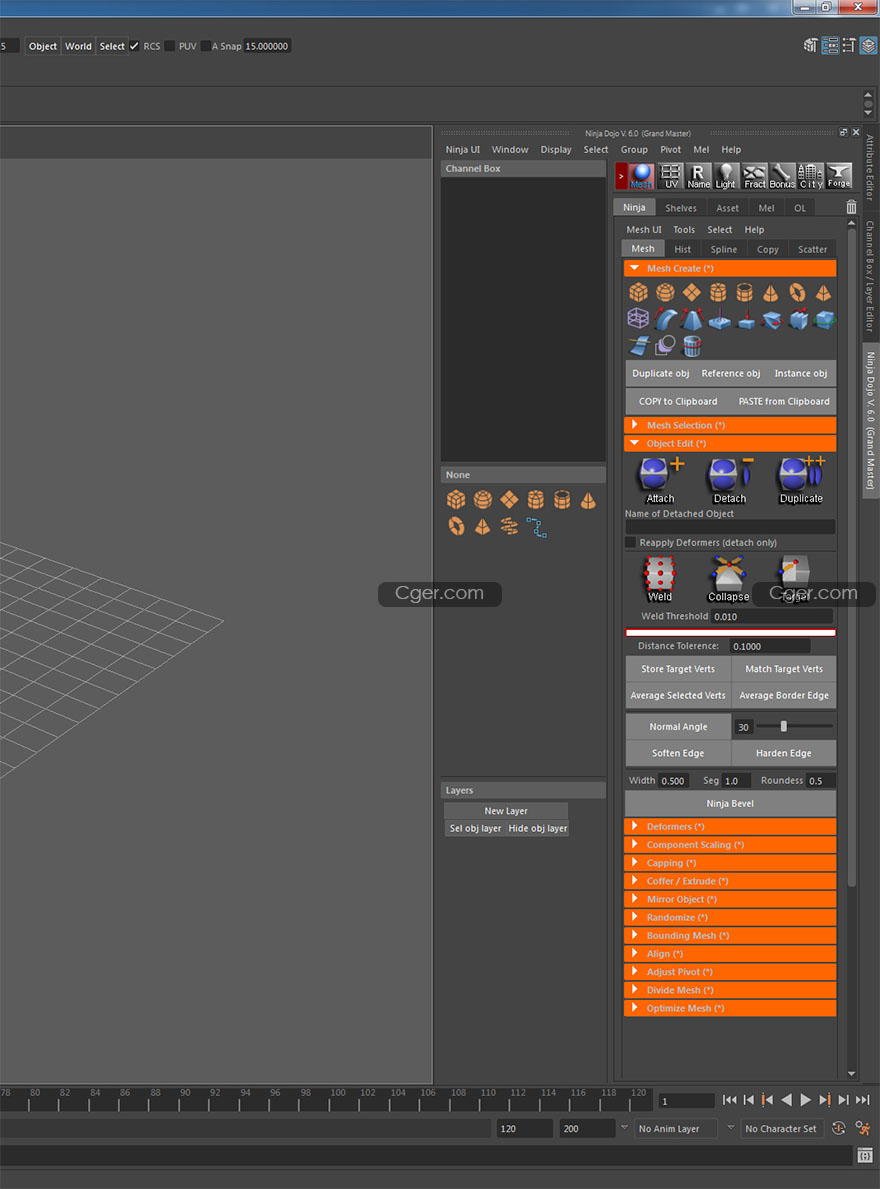Switch to the Spline tab

[723, 249]
